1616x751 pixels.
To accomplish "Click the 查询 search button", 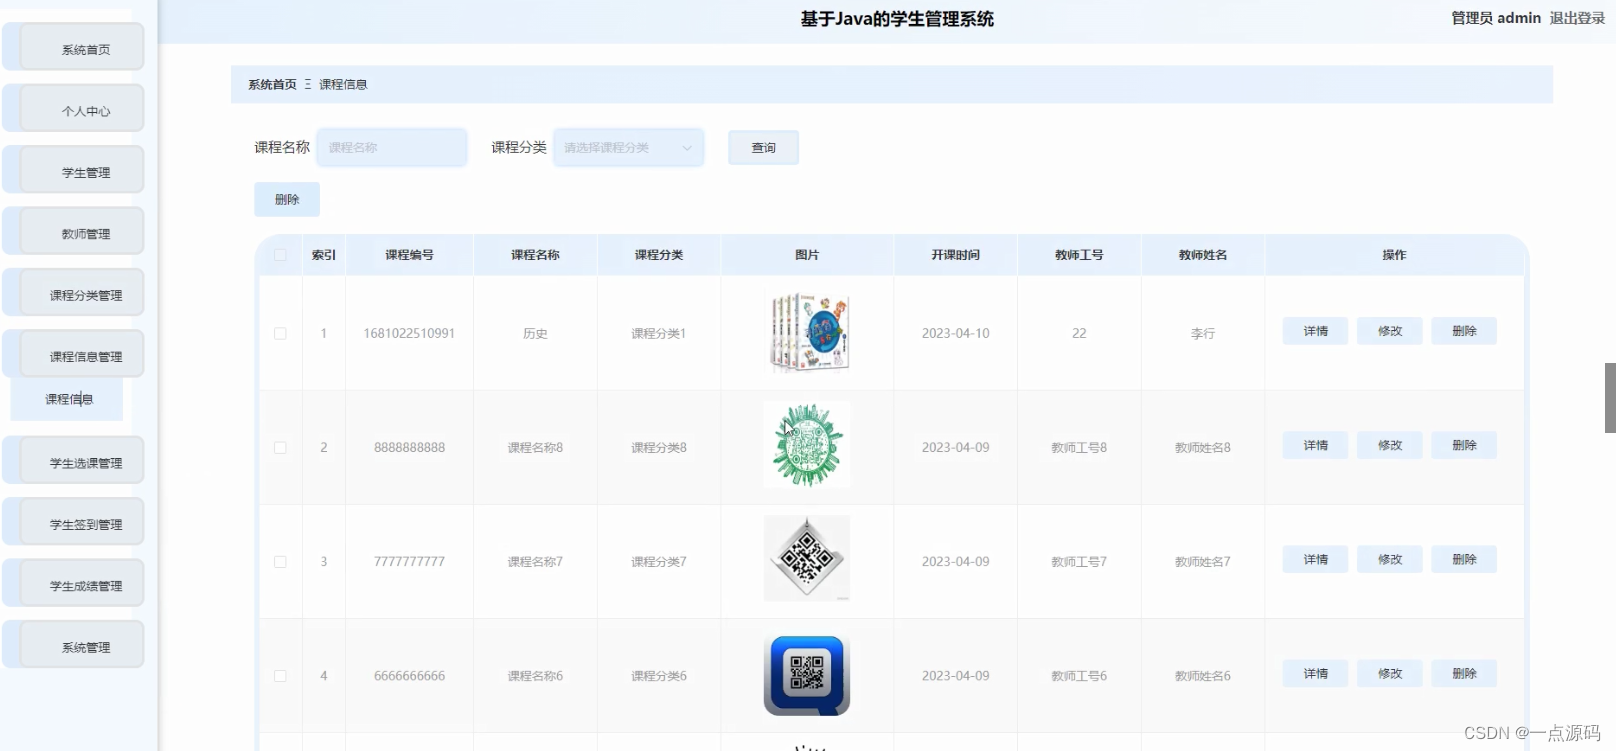I will tap(763, 147).
